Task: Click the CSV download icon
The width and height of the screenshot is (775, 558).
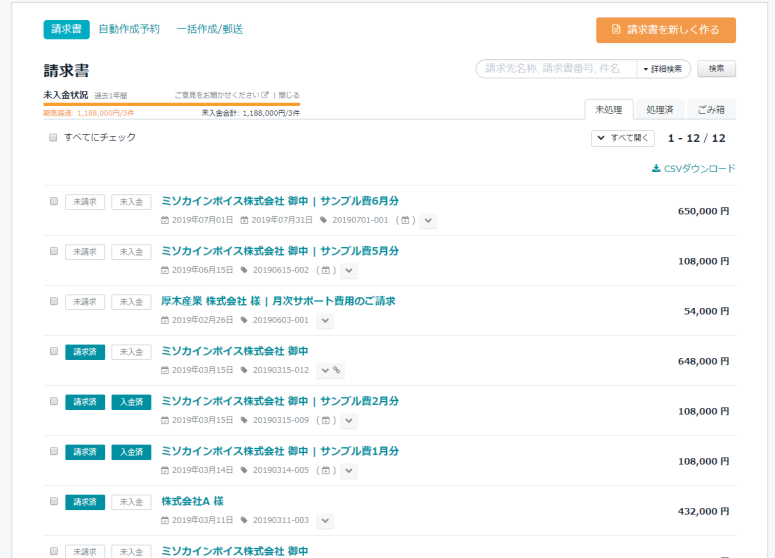Action: point(656,169)
